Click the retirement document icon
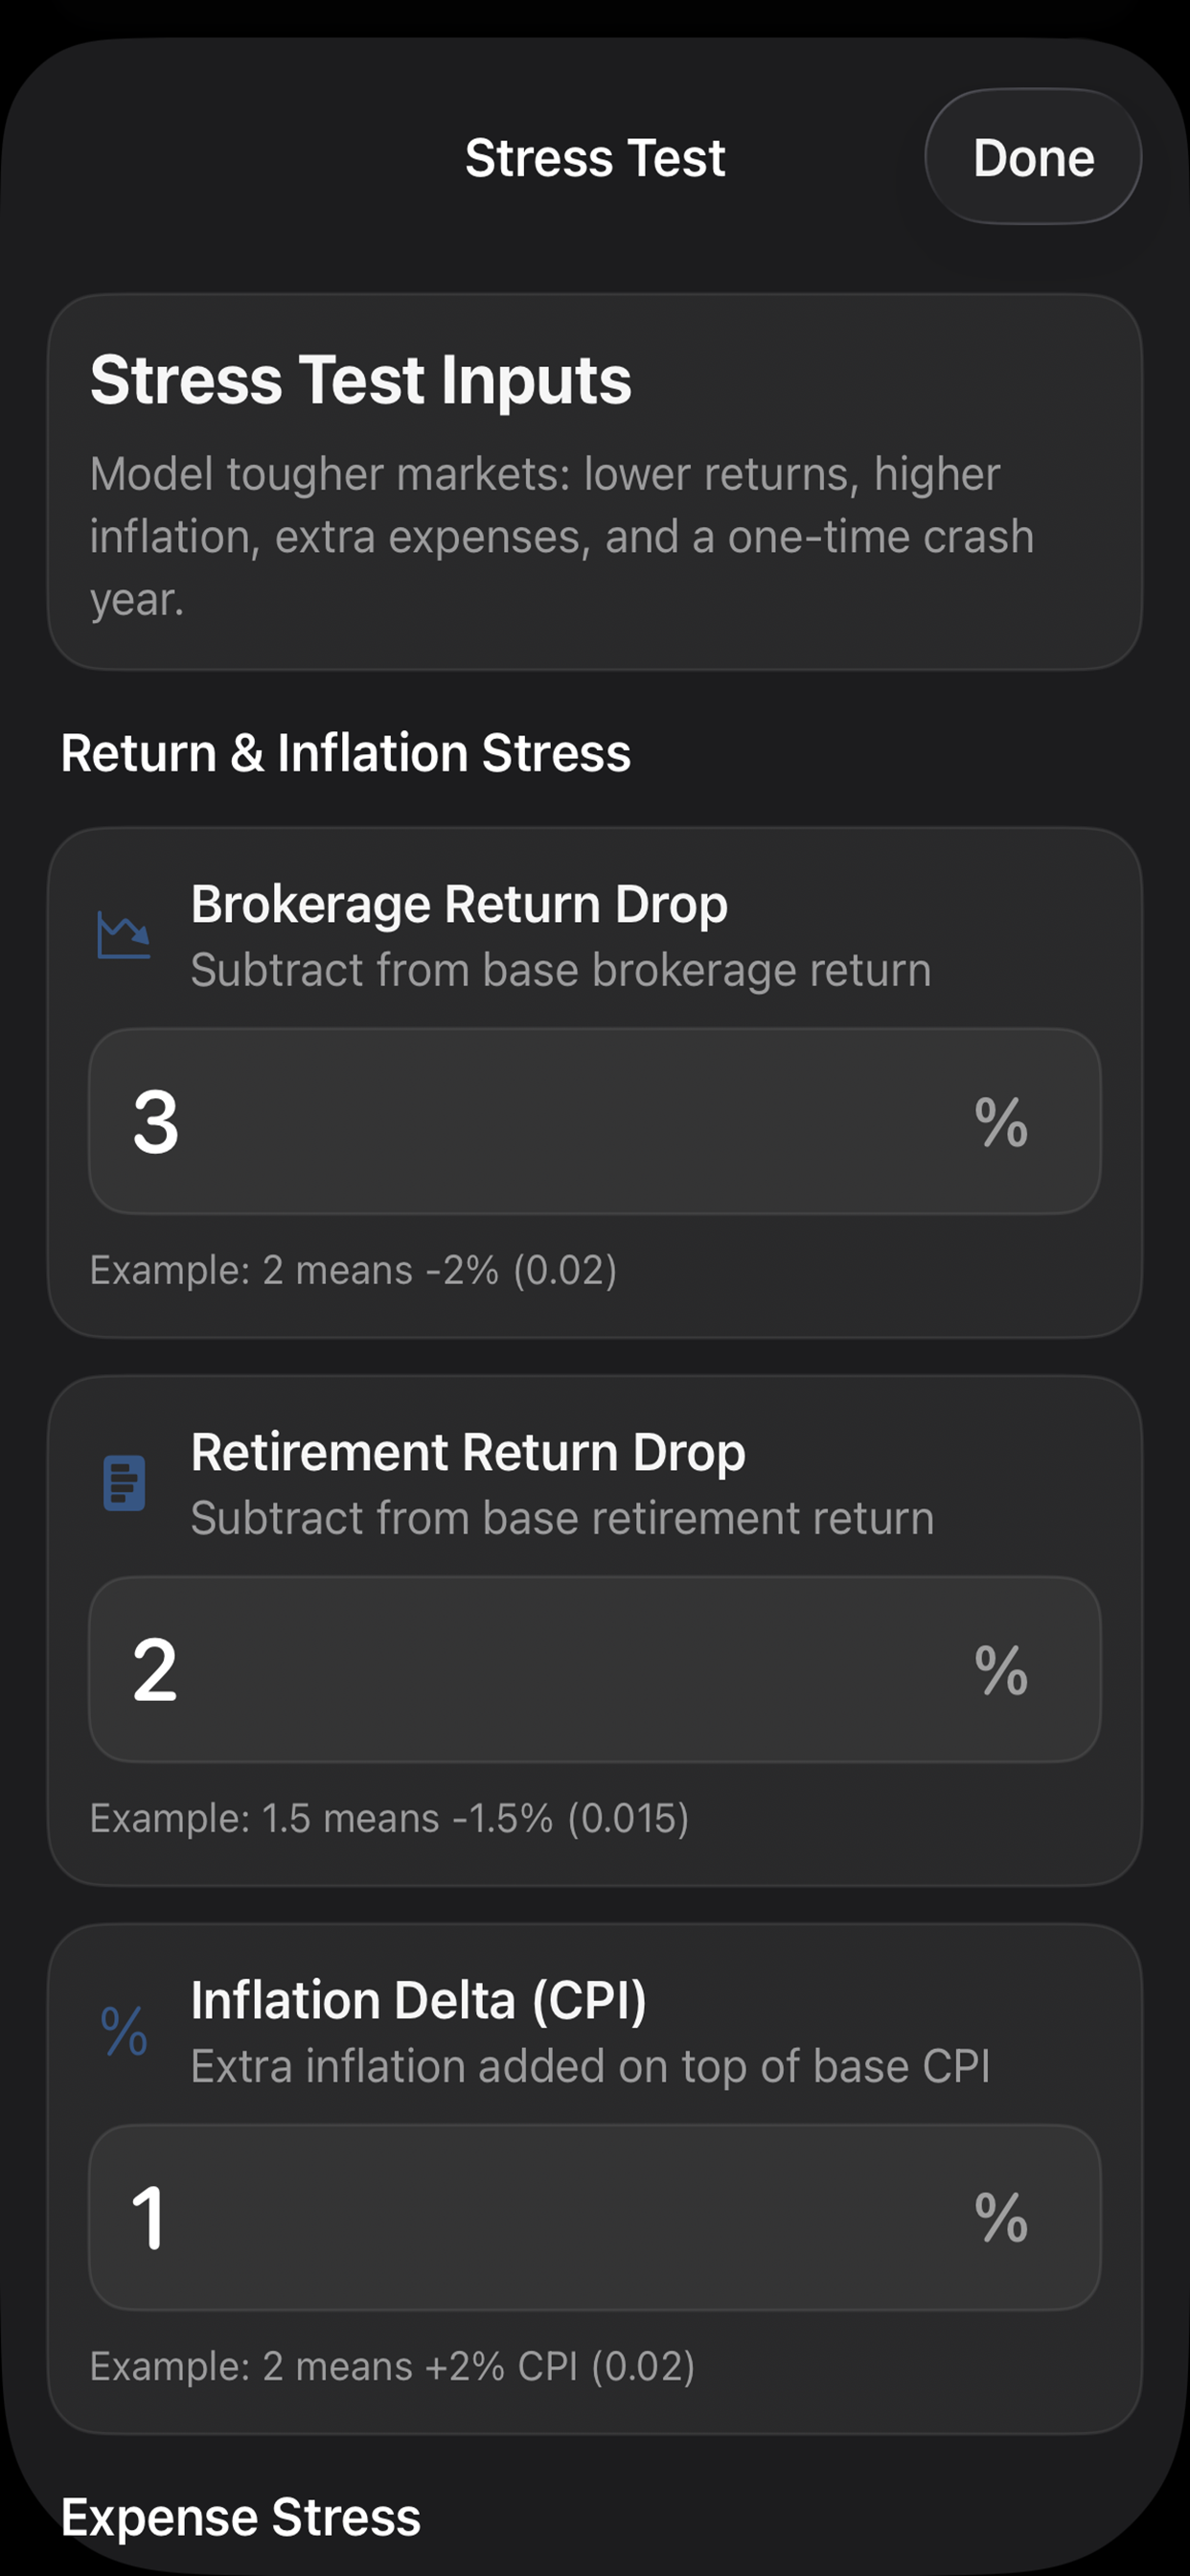This screenshot has height=2576, width=1190. pos(124,1483)
